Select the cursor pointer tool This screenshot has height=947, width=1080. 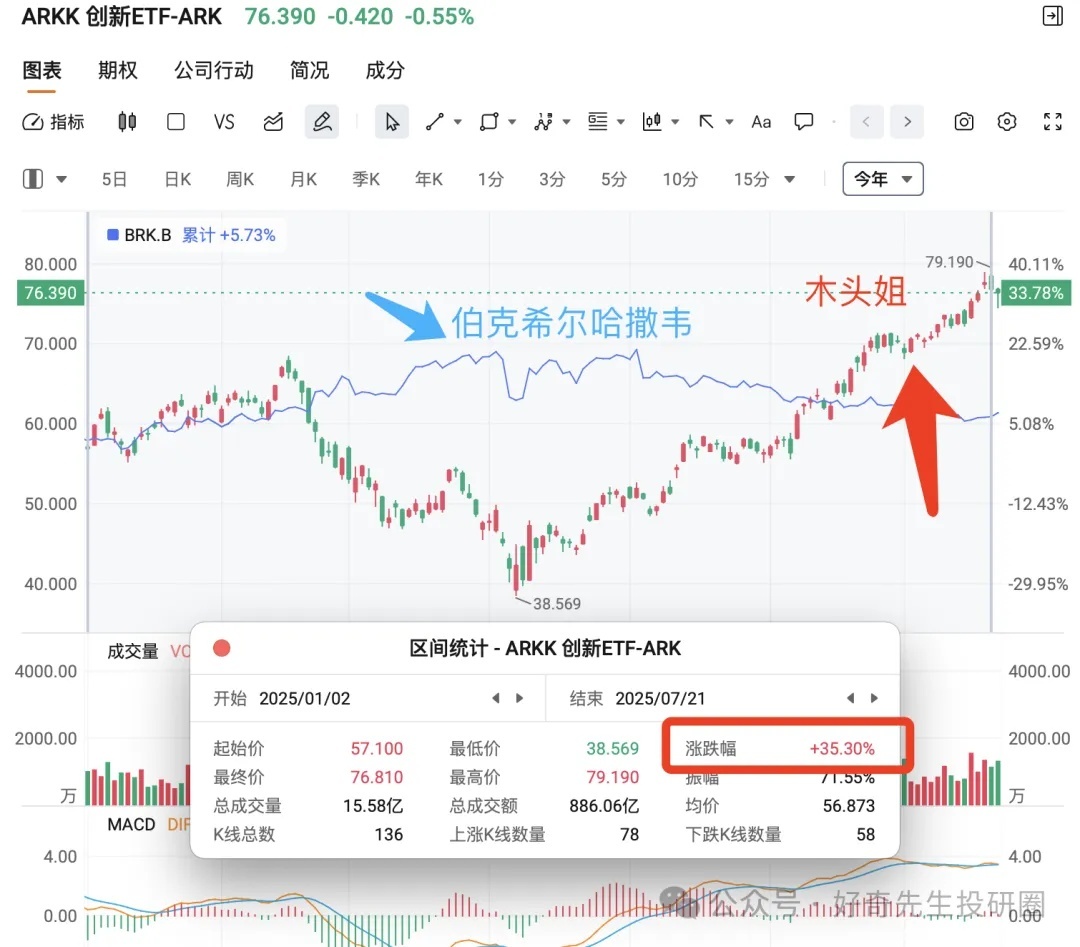[x=392, y=122]
